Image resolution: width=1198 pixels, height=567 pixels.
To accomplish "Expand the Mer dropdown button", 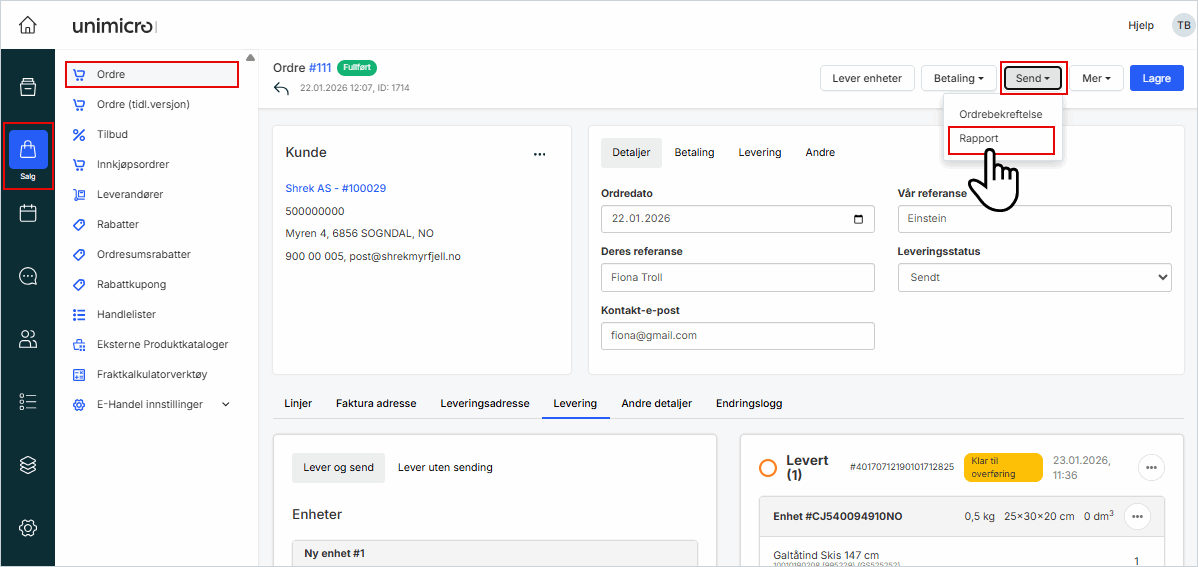I will coord(1096,78).
